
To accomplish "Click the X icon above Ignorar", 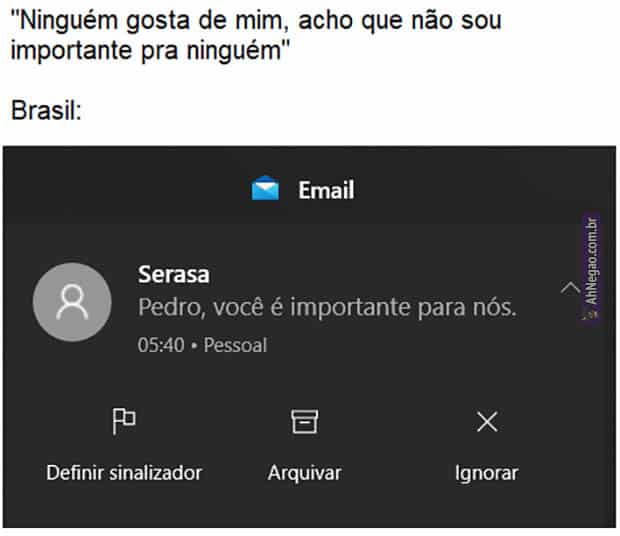I will tap(487, 423).
